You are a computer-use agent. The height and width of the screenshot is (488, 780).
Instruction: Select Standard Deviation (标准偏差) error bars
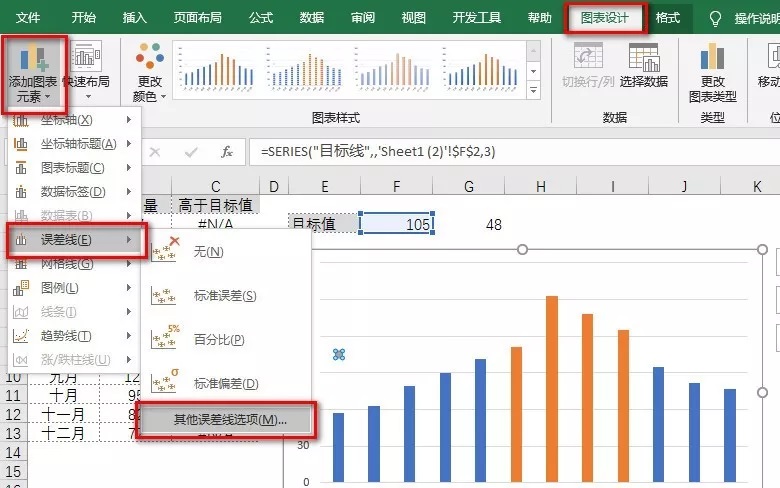[224, 383]
